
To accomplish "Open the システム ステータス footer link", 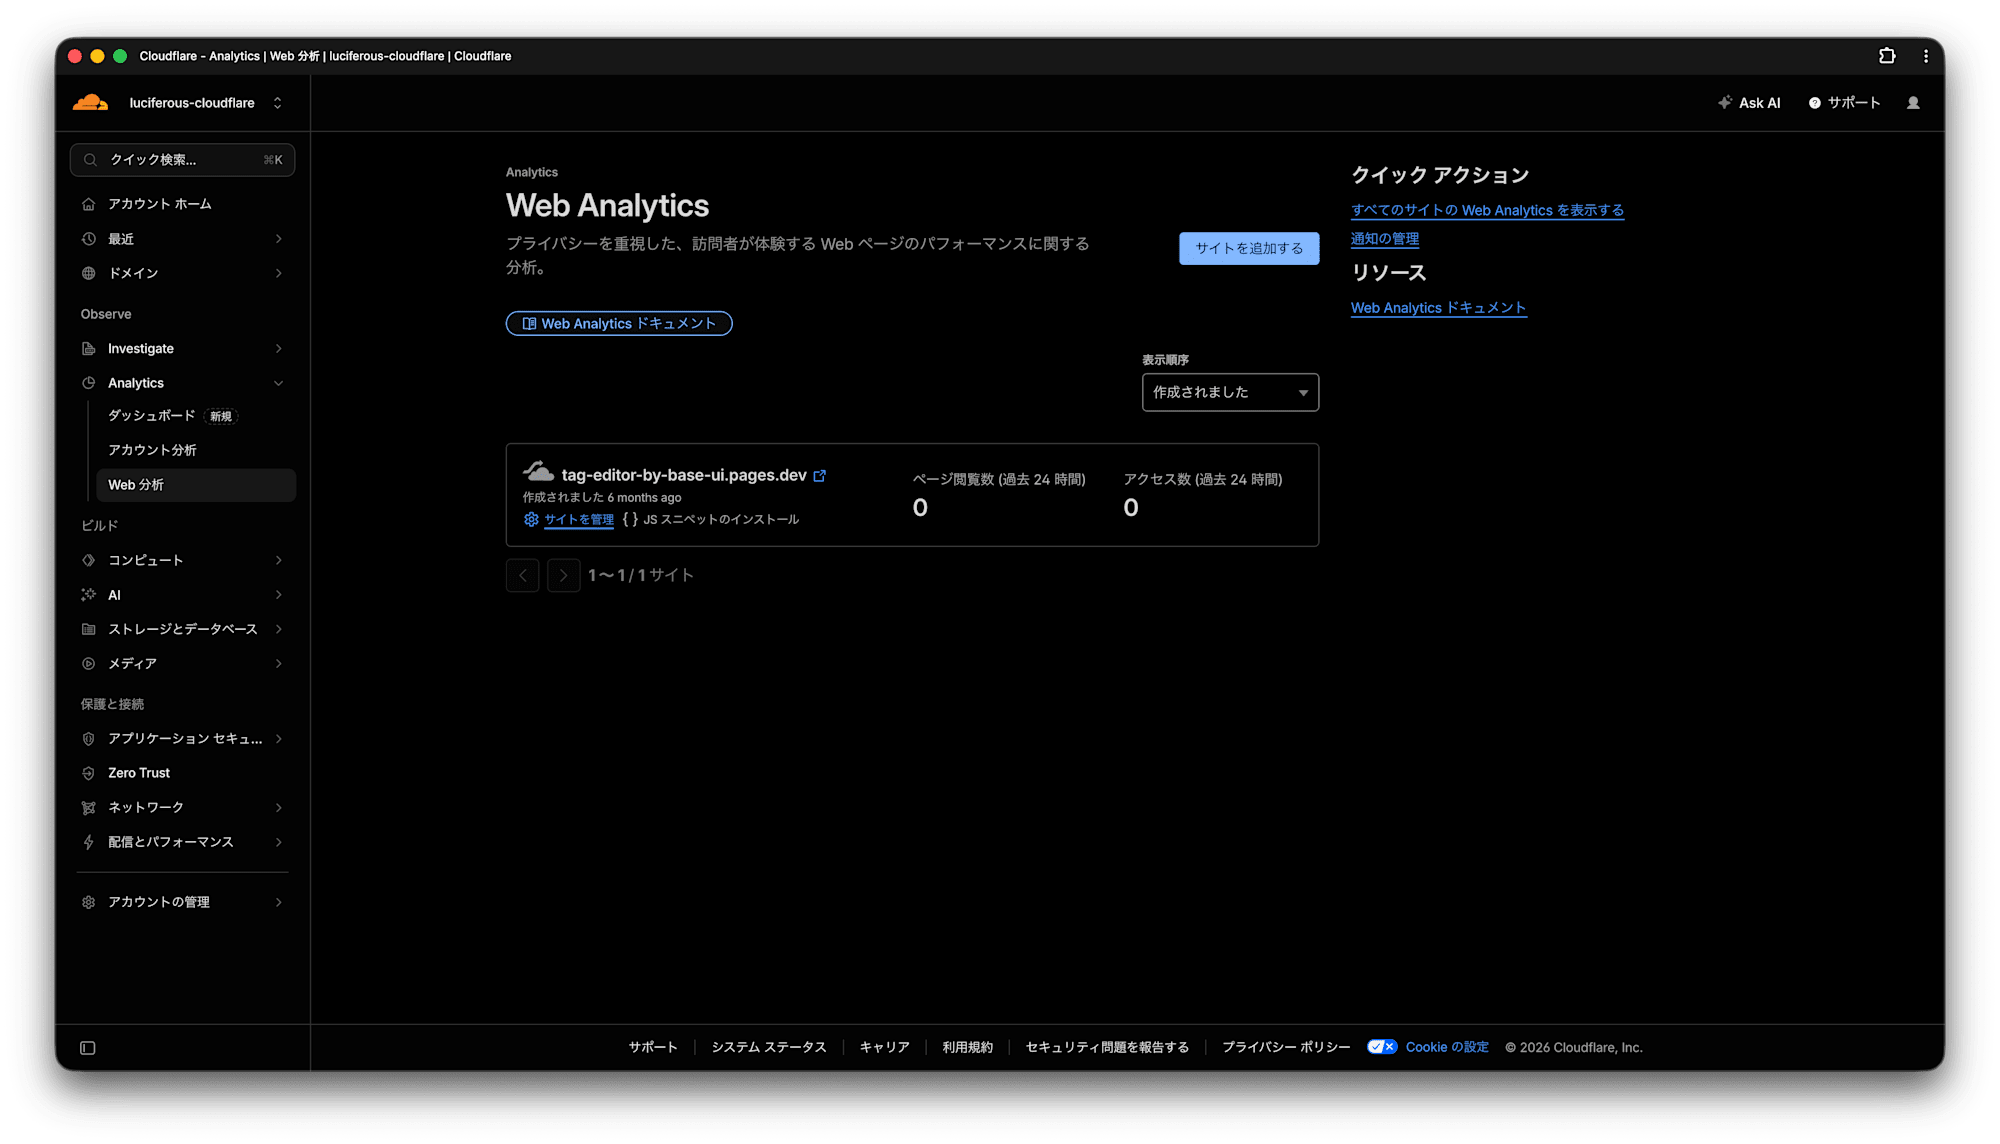I will 769,1047.
